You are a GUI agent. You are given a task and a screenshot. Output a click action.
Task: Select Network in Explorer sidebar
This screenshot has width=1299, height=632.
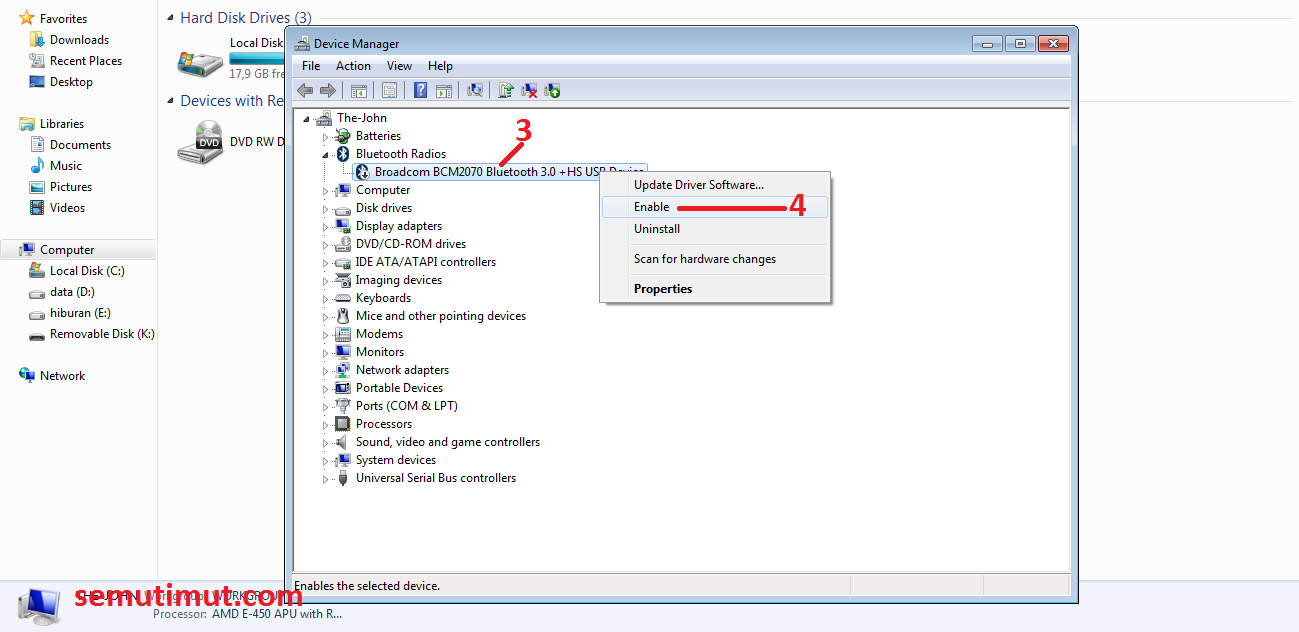coord(62,376)
